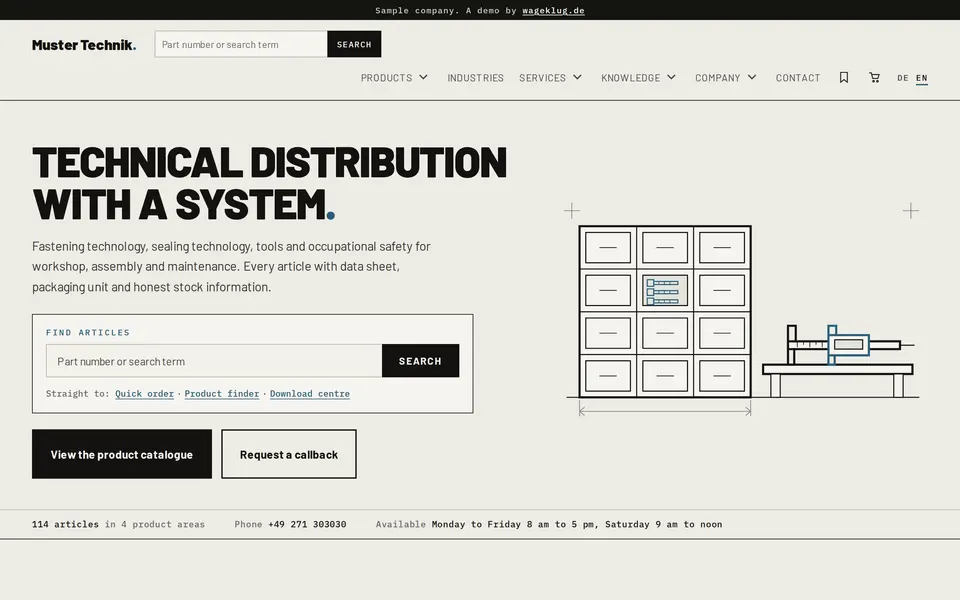Expand the Company menu chevron
The width and height of the screenshot is (960, 600).
(x=752, y=77)
